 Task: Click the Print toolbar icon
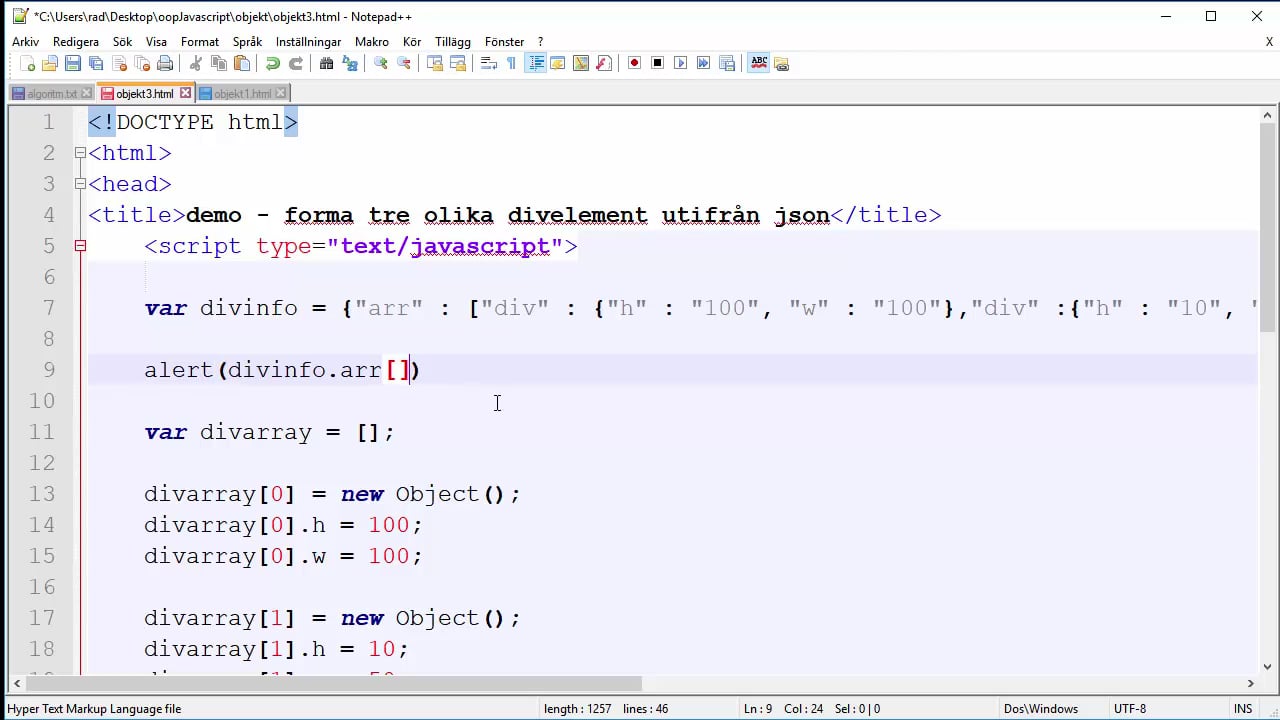165,63
